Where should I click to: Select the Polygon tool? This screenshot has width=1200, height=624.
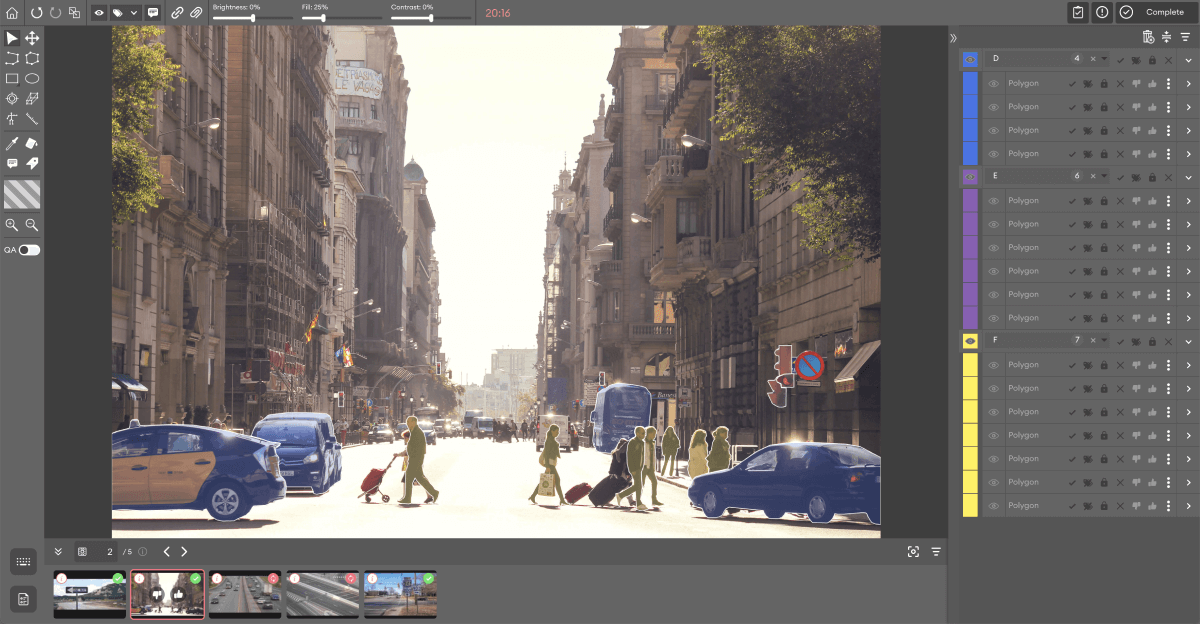[x=30, y=60]
